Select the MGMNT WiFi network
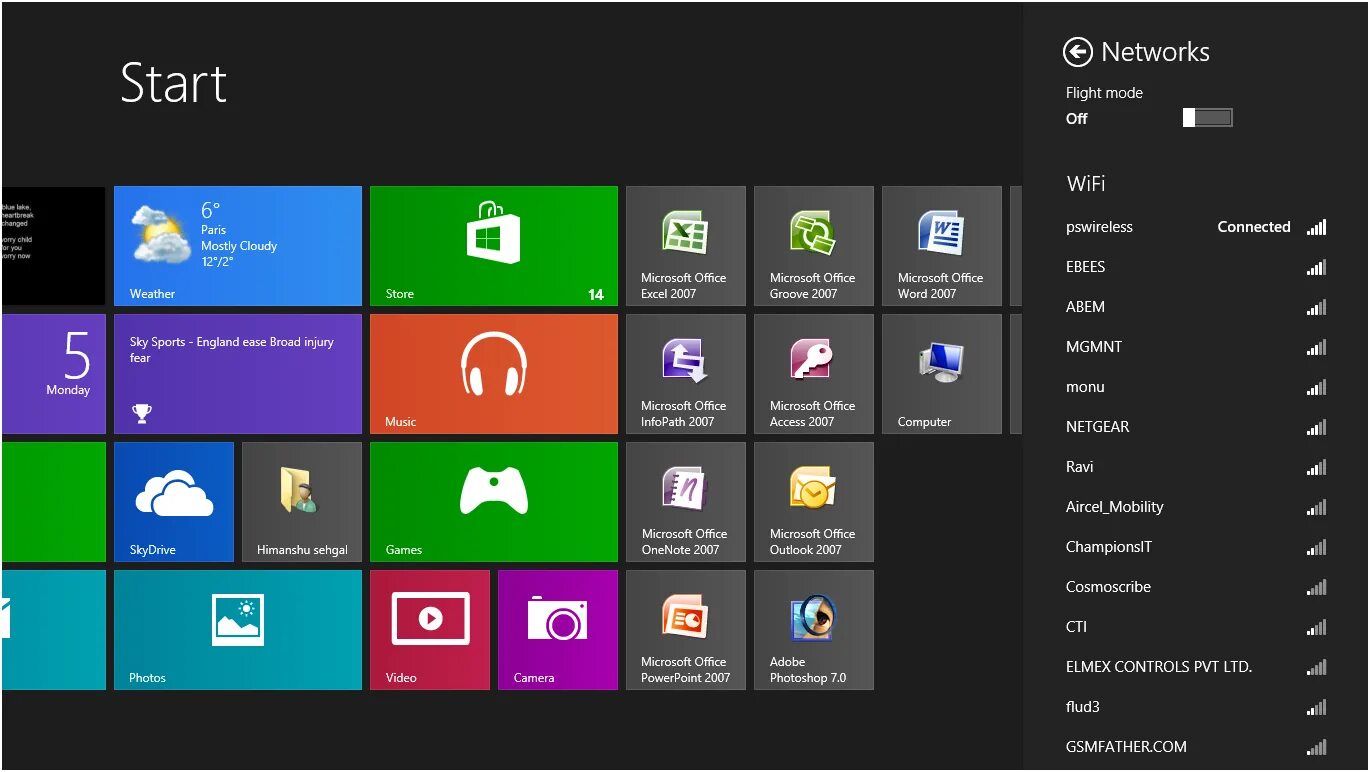The width and height of the screenshot is (1370, 772). [1196, 347]
